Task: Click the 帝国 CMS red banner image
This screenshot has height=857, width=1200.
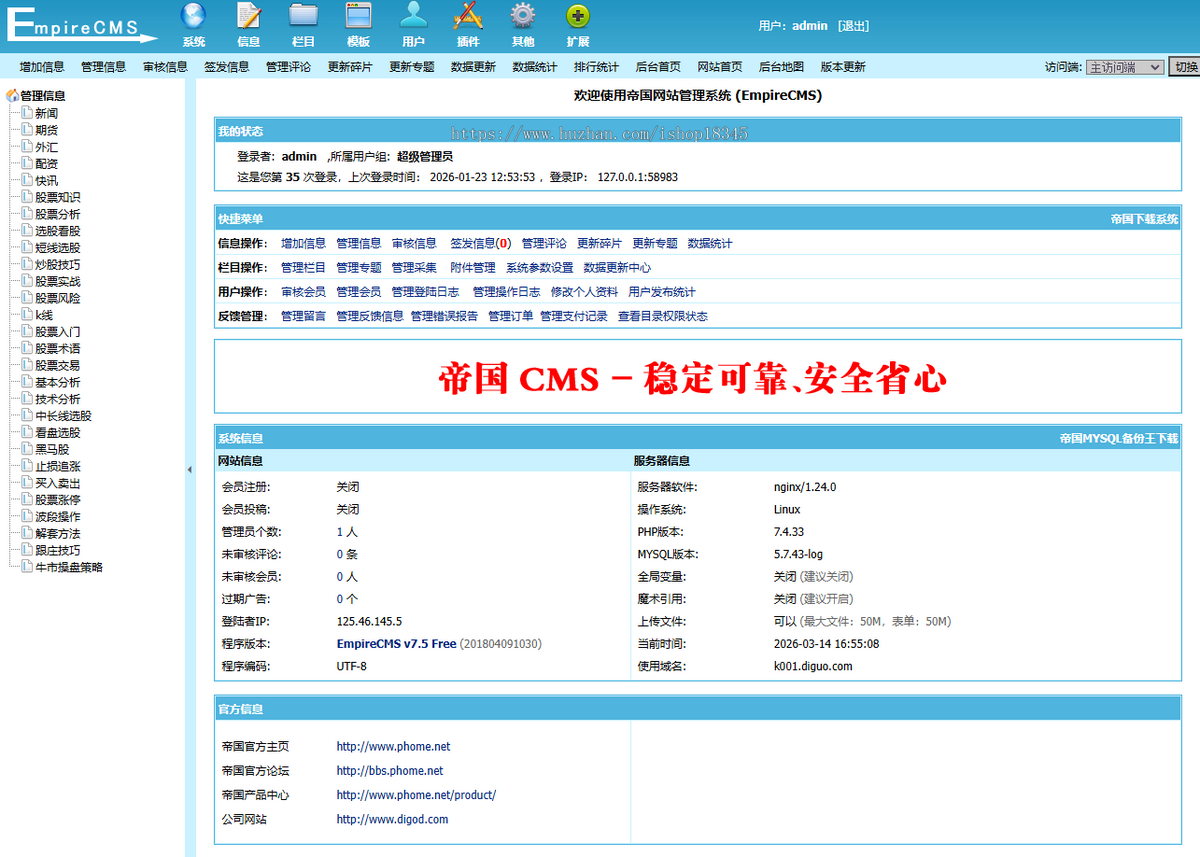Action: pyautogui.click(x=693, y=378)
